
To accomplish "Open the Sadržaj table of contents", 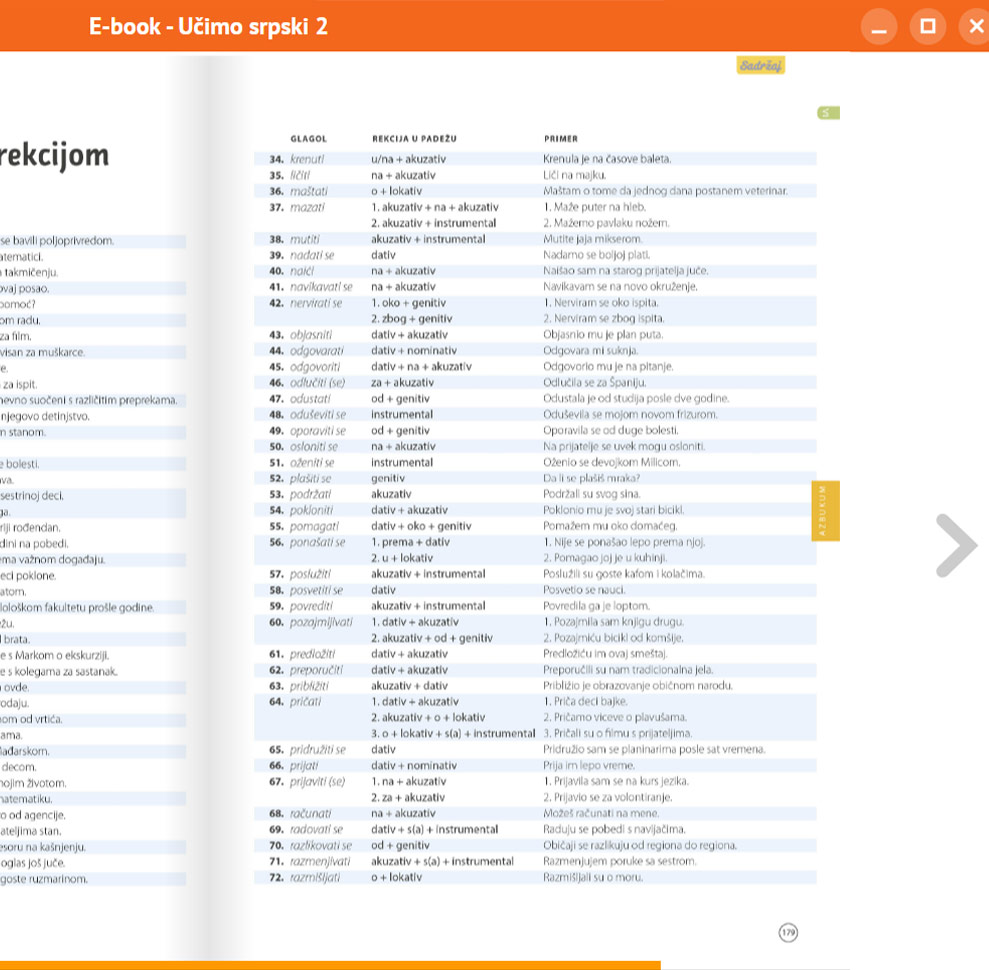I will (761, 66).
